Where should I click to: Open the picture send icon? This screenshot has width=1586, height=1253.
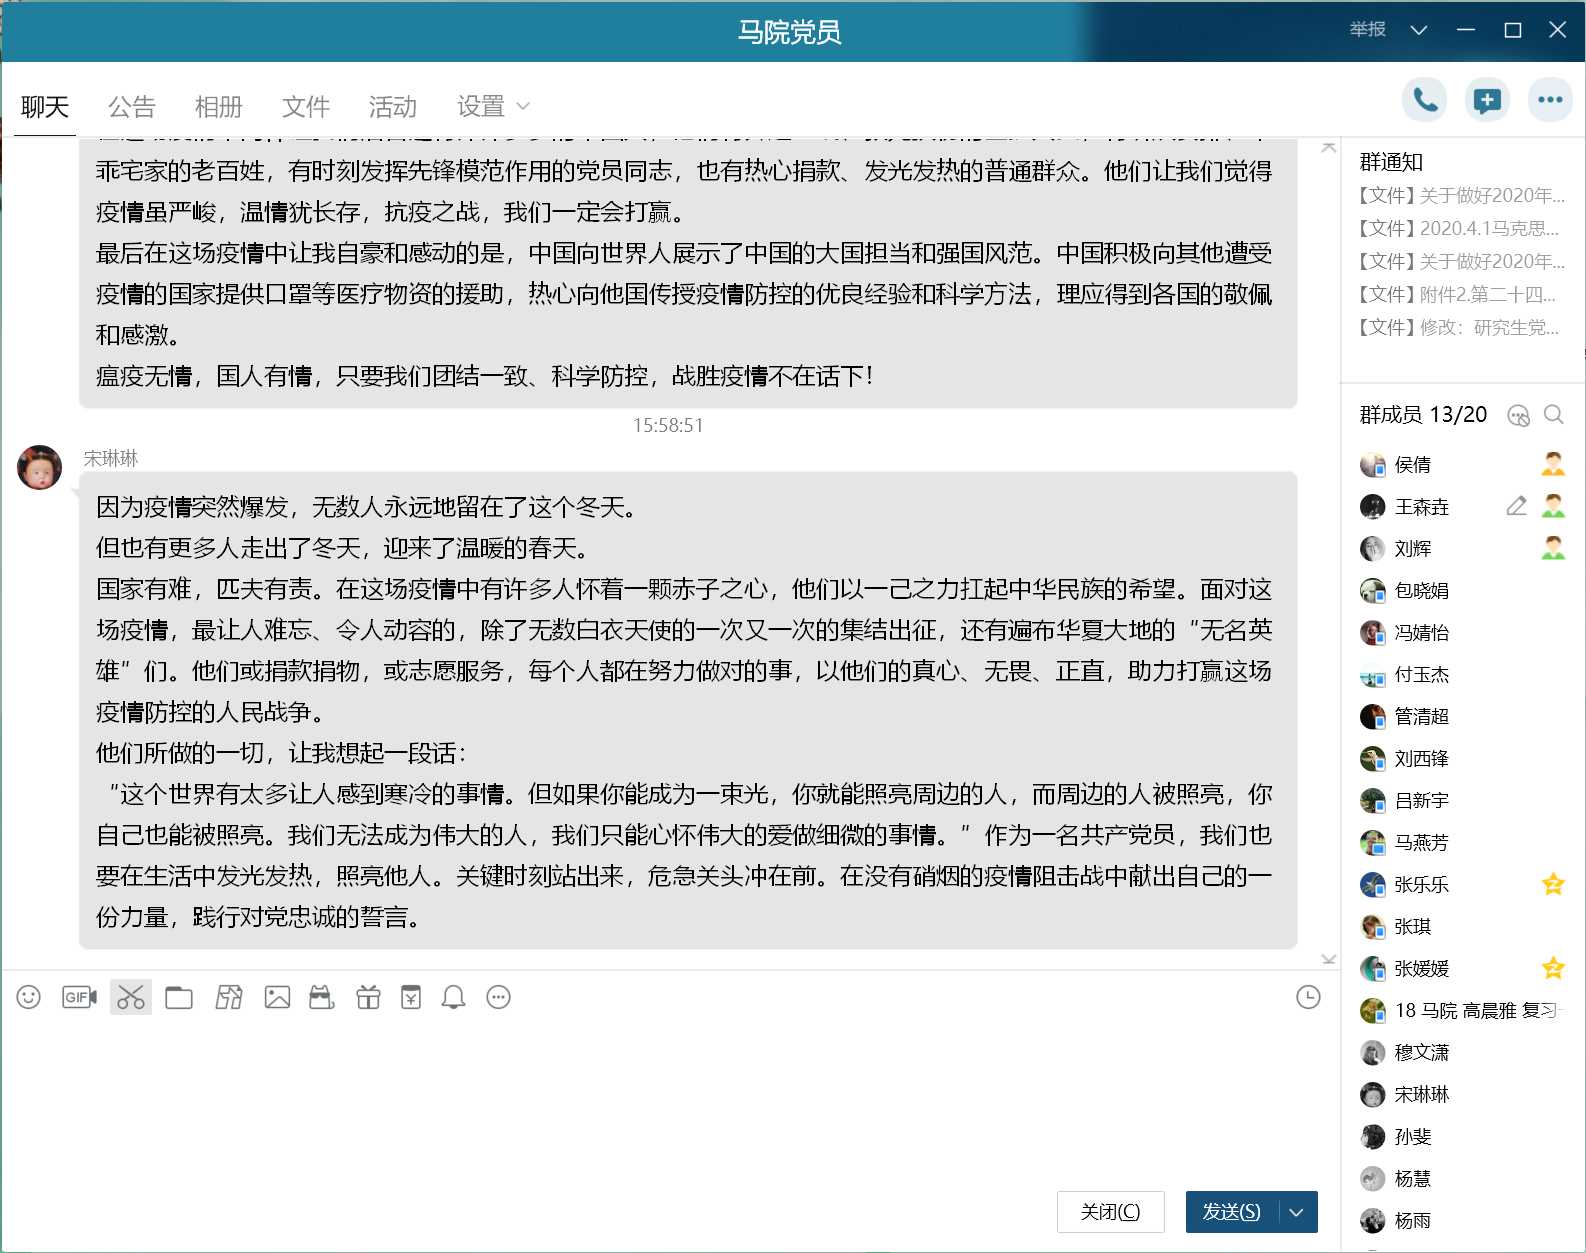coord(277,997)
